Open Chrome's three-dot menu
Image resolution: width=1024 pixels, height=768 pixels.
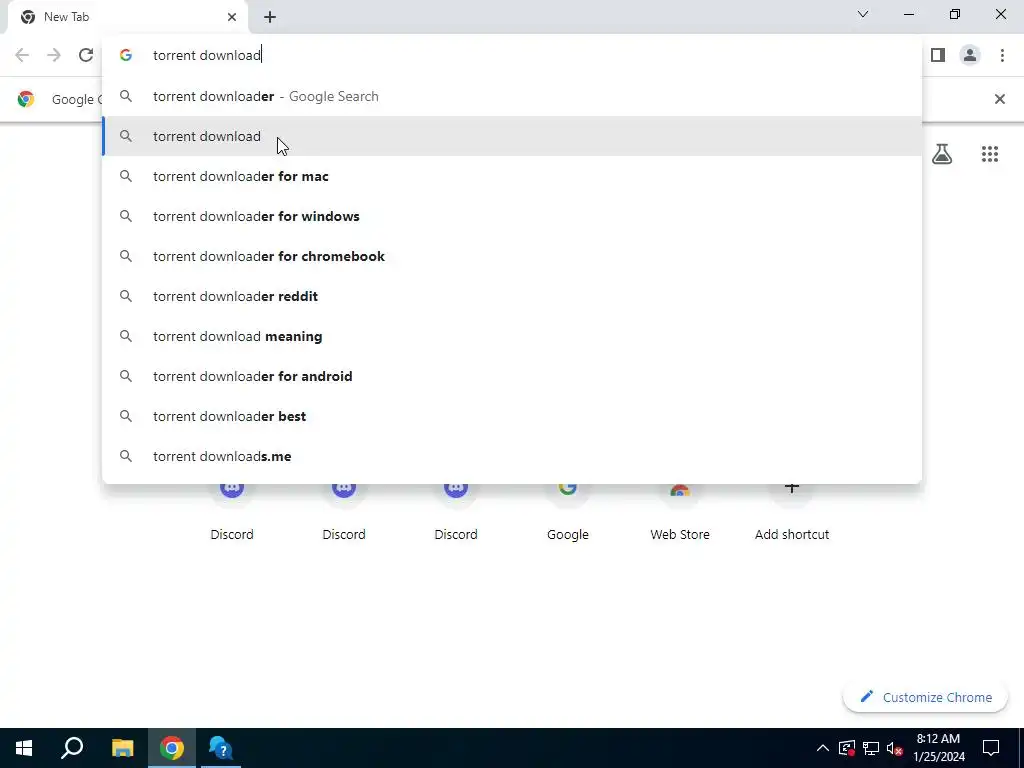coord(1002,55)
